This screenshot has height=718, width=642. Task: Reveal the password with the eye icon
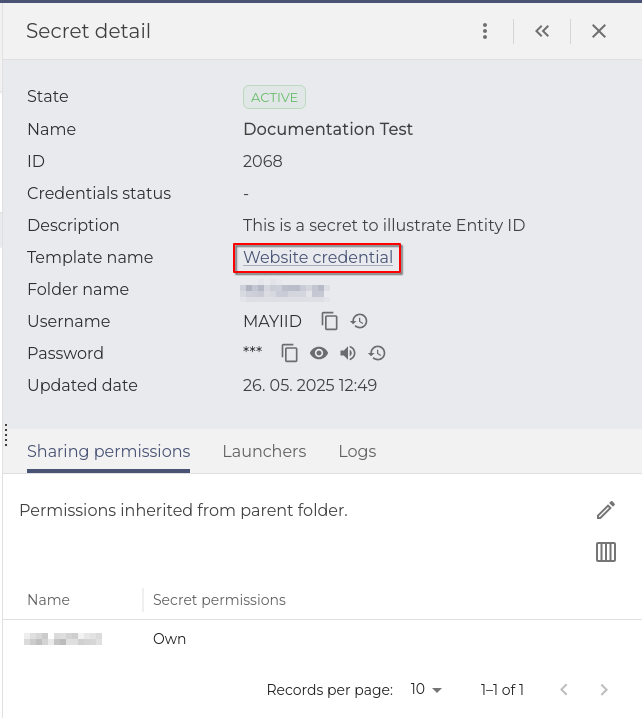click(x=319, y=353)
